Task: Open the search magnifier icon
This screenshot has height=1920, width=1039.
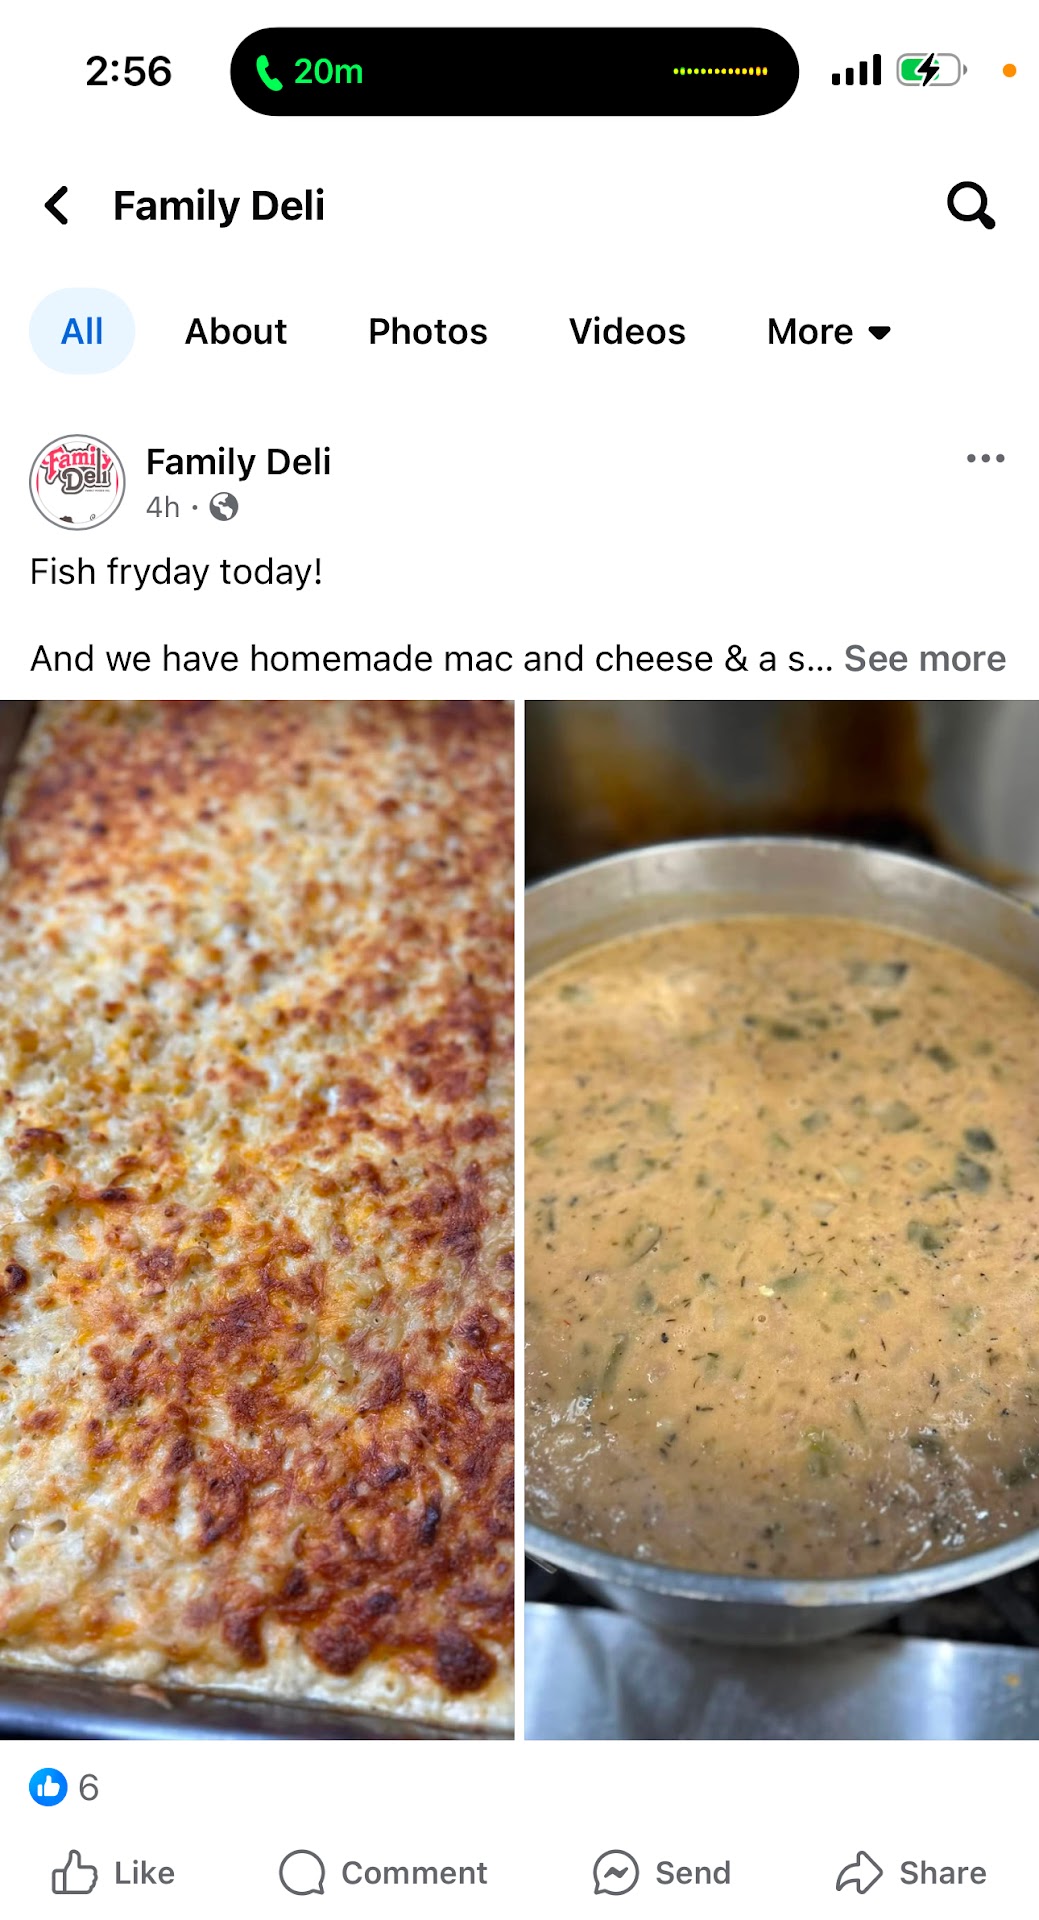Action: pos(970,206)
